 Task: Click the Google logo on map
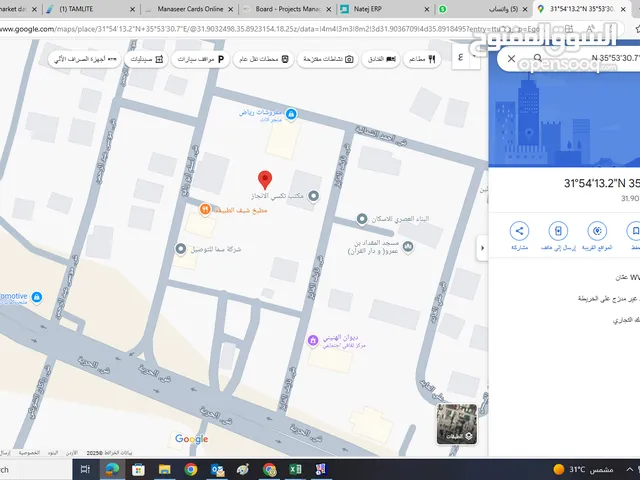(191, 439)
